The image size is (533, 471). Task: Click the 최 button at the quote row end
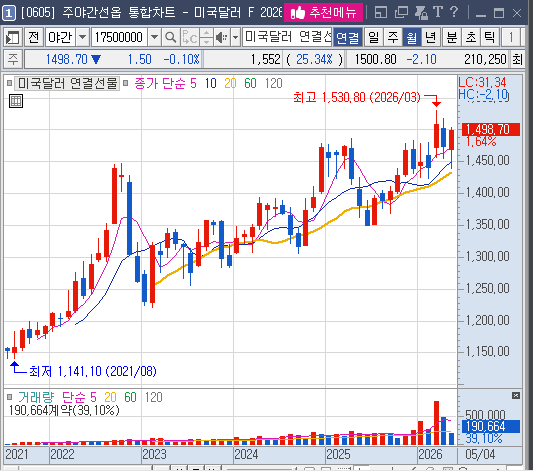point(517,59)
